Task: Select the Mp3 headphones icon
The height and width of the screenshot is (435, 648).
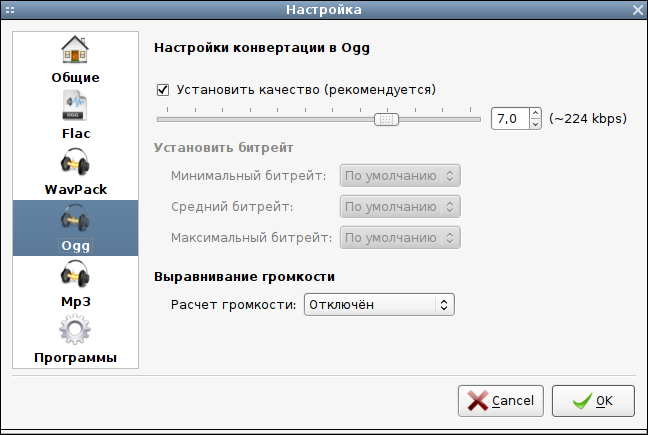Action: pyautogui.click(x=75, y=274)
